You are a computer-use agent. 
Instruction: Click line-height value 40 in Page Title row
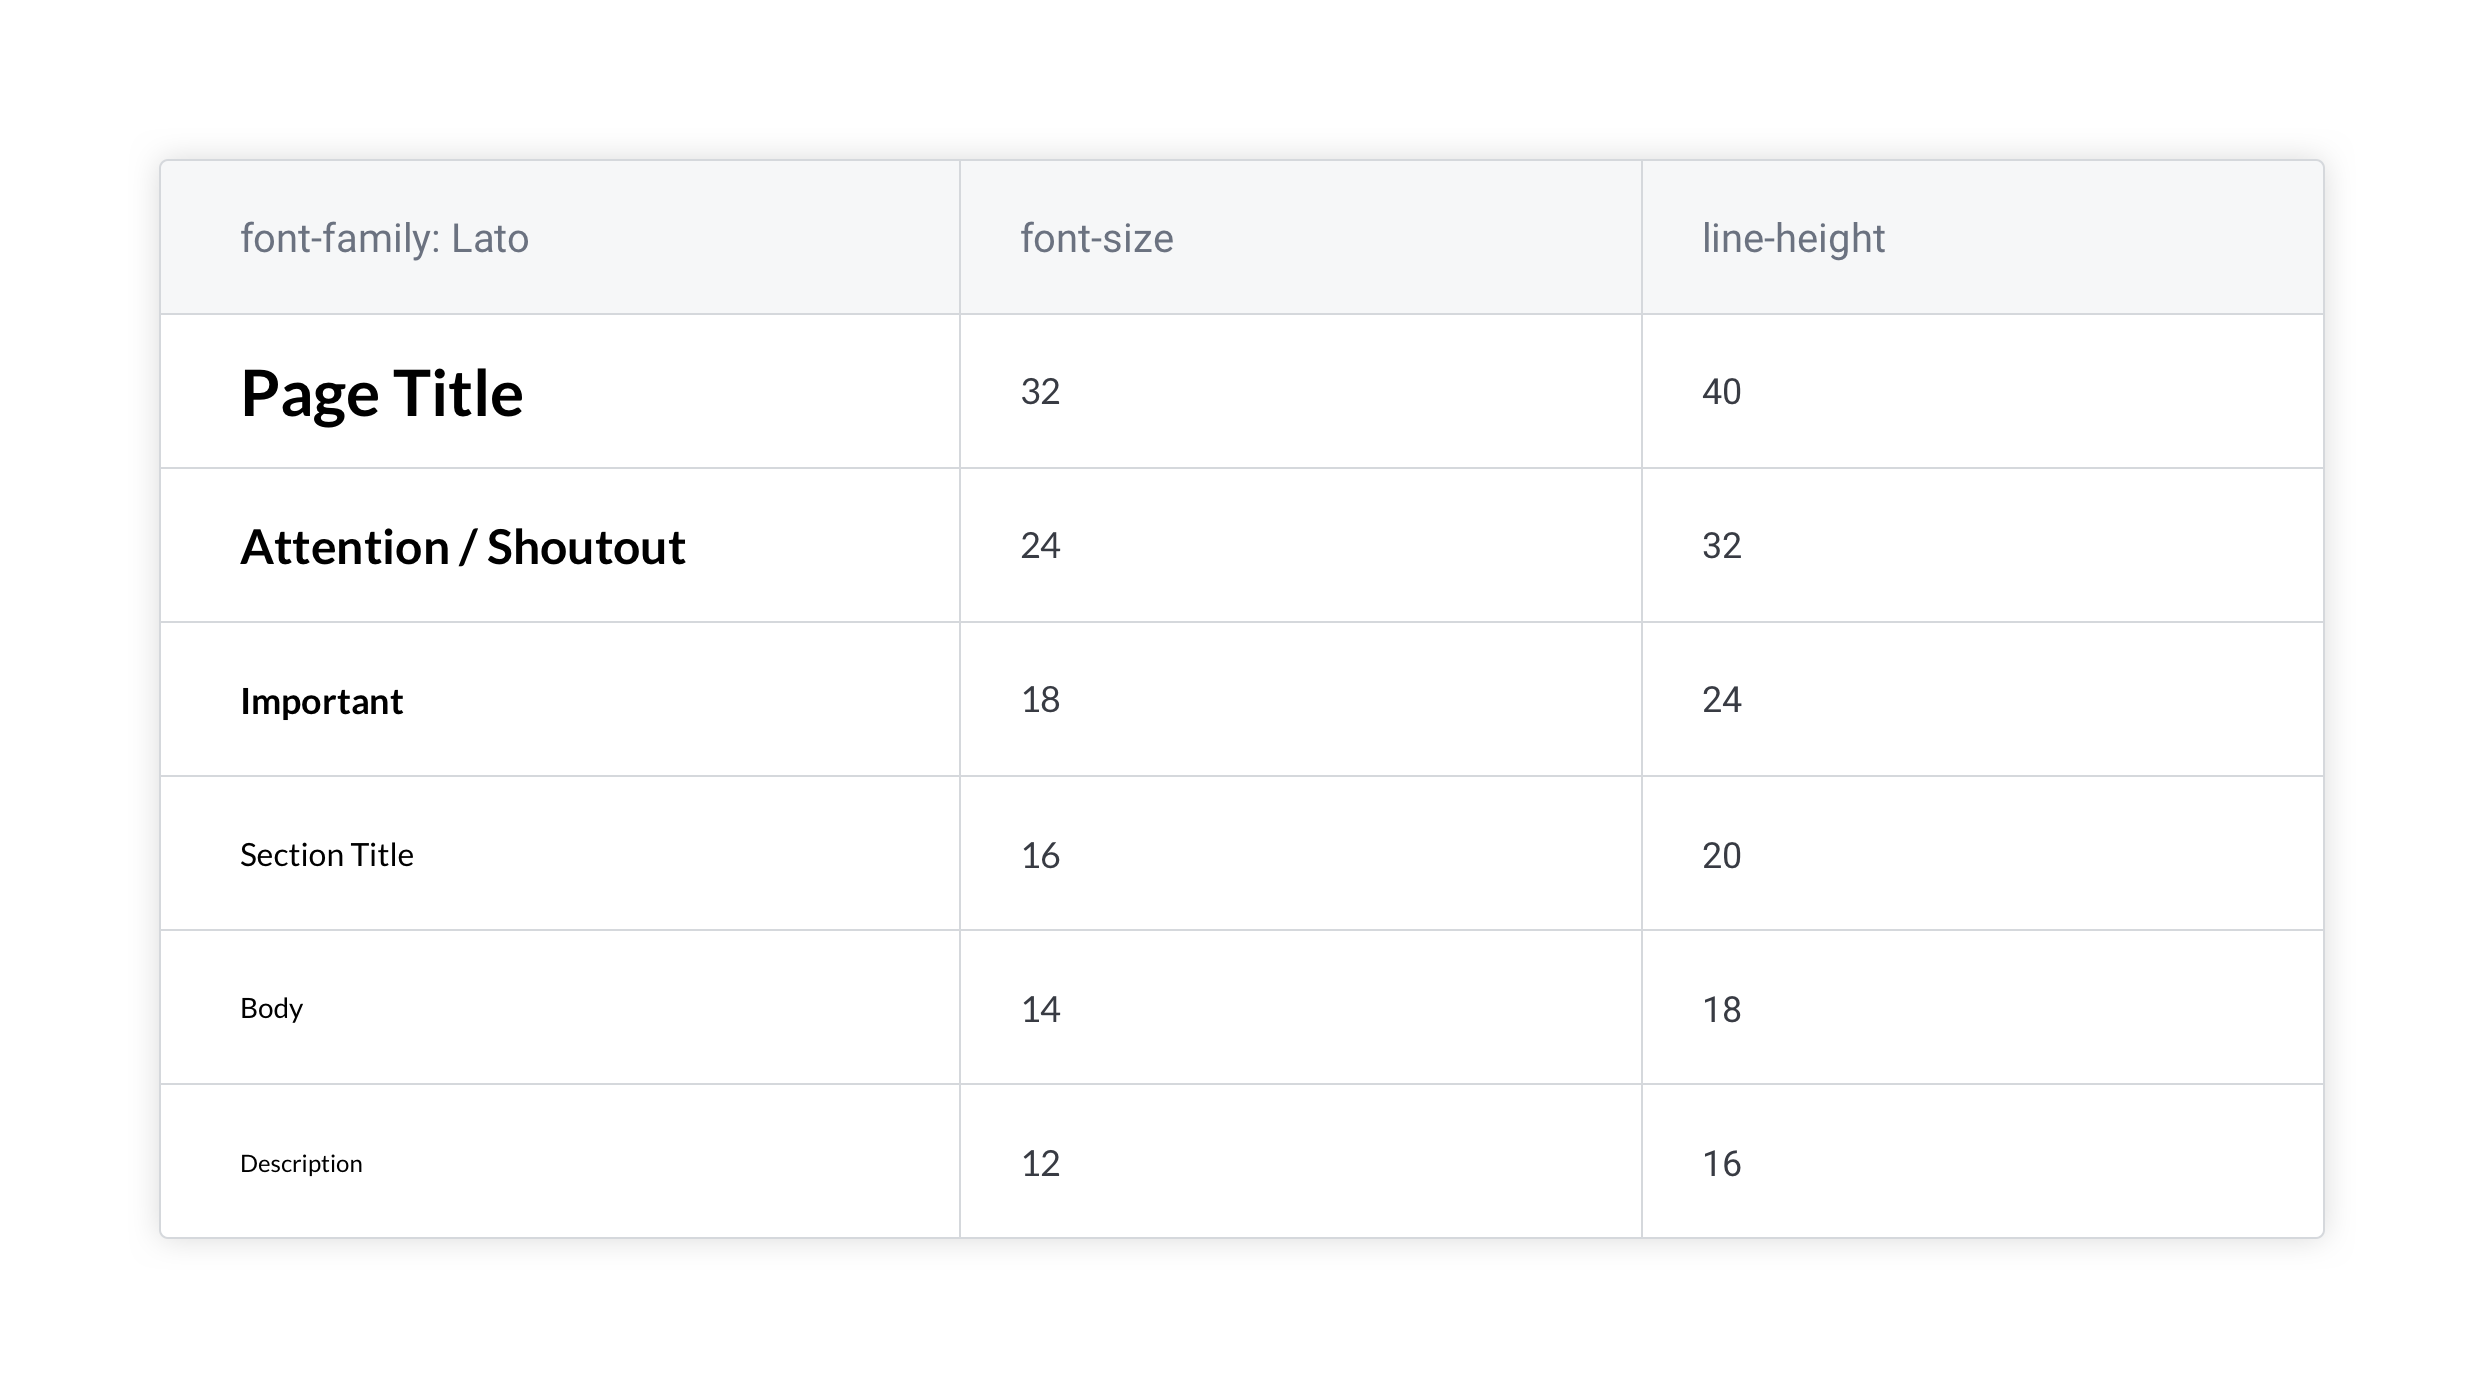[x=1721, y=392]
